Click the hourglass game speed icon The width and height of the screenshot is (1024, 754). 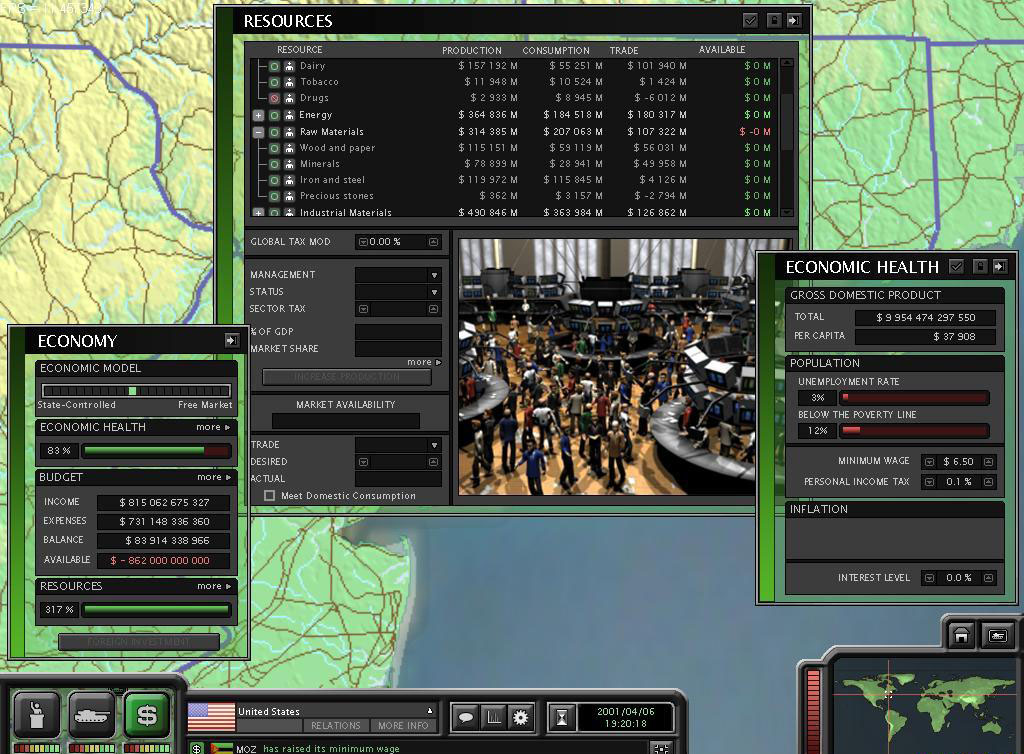coord(562,717)
